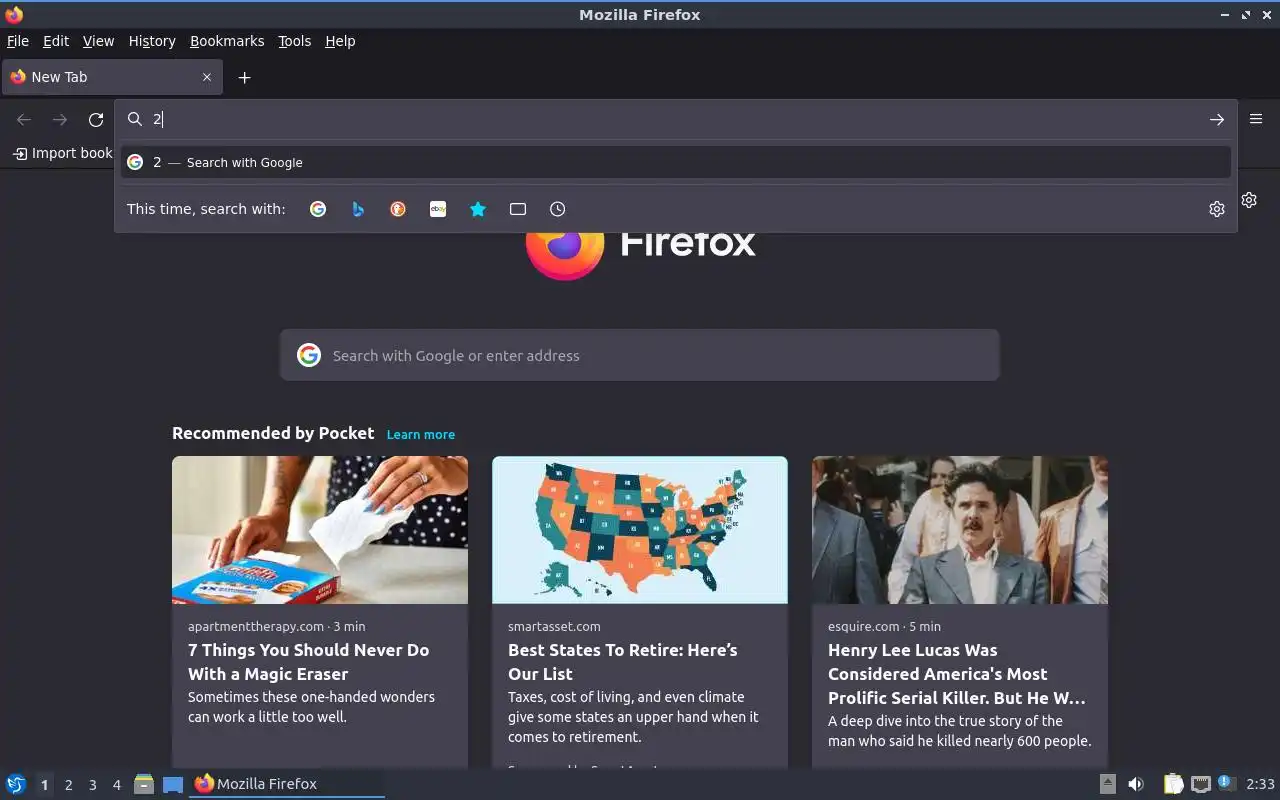Click the 'smartasset.com' source text
This screenshot has height=800, width=1280.
[554, 626]
